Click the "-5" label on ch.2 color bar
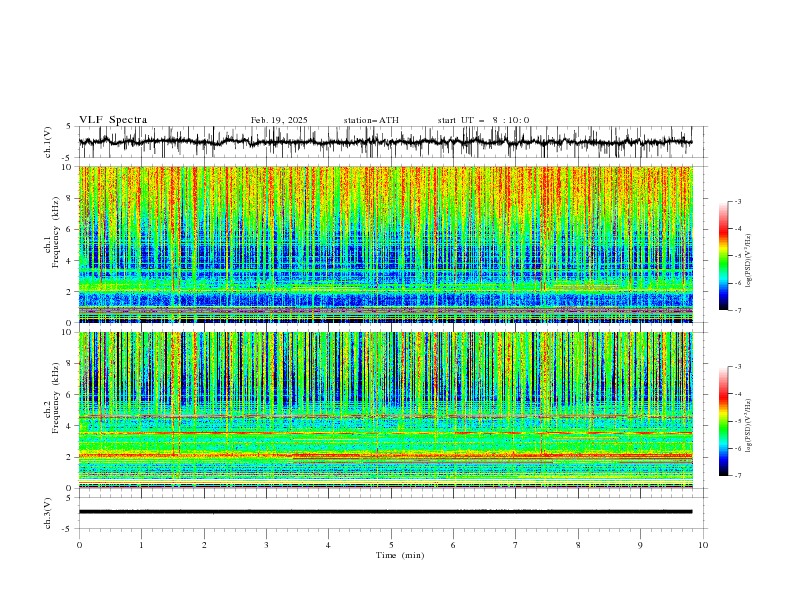792x612 pixels. click(x=738, y=421)
